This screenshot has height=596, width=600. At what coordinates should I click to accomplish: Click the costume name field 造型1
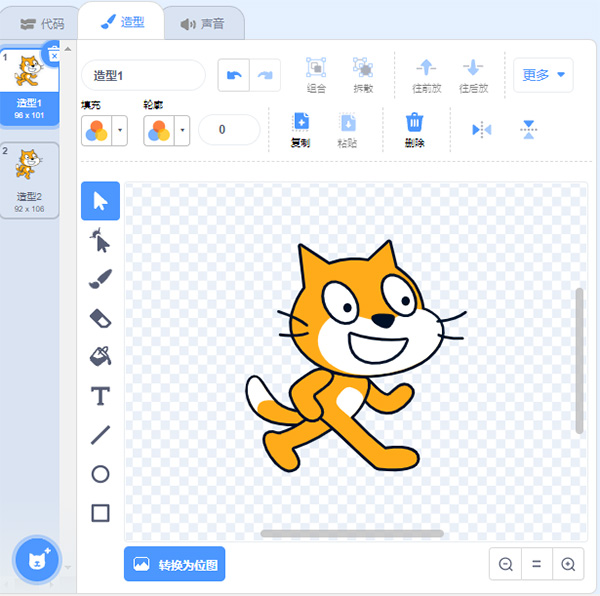click(143, 75)
